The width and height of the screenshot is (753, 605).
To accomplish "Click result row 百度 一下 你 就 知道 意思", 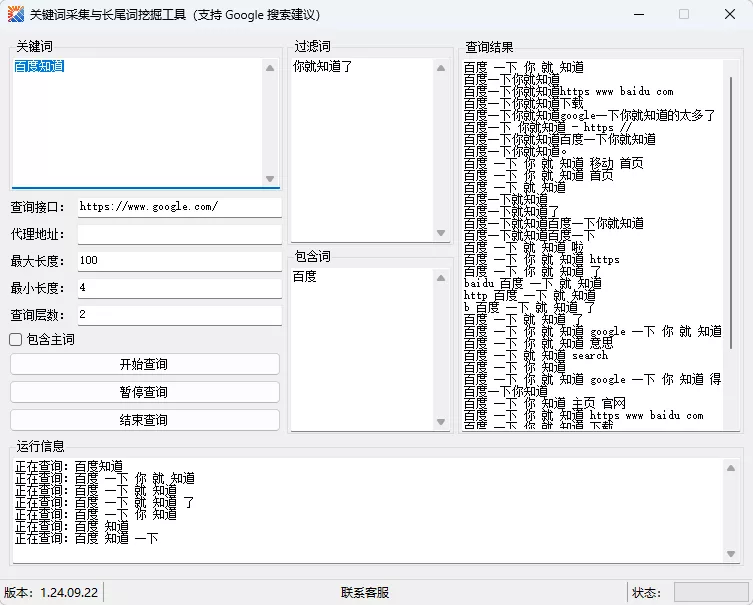I will (538, 343).
